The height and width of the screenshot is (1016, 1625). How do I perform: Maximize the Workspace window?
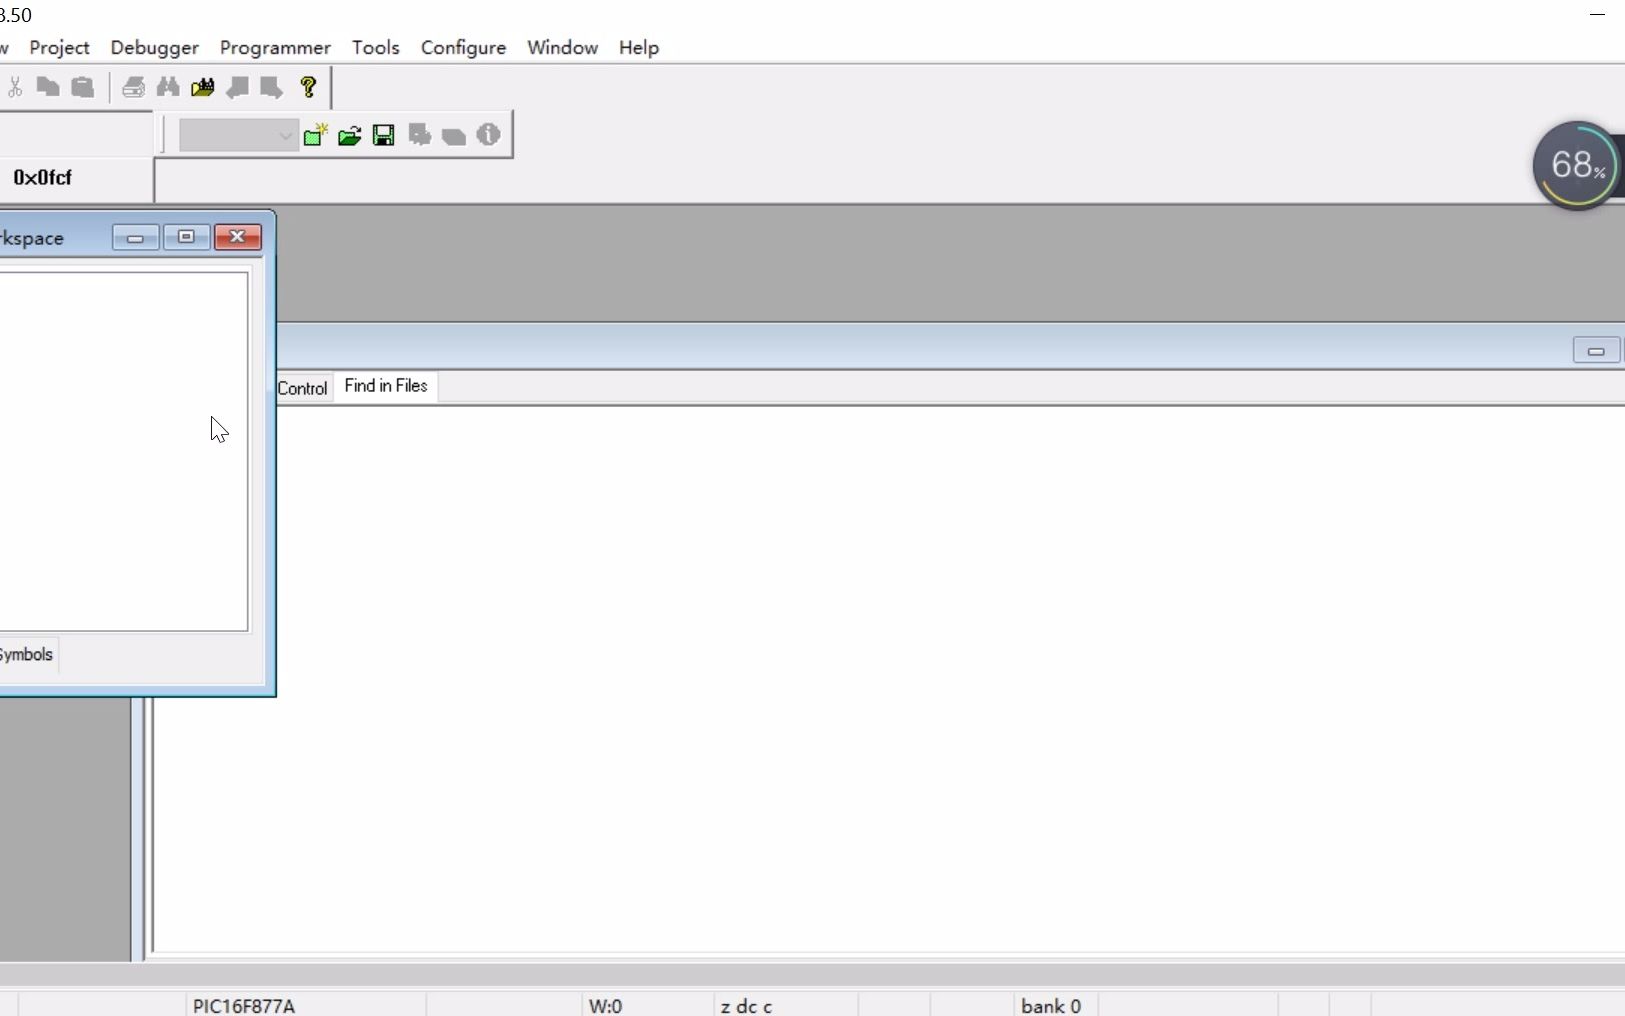click(186, 237)
